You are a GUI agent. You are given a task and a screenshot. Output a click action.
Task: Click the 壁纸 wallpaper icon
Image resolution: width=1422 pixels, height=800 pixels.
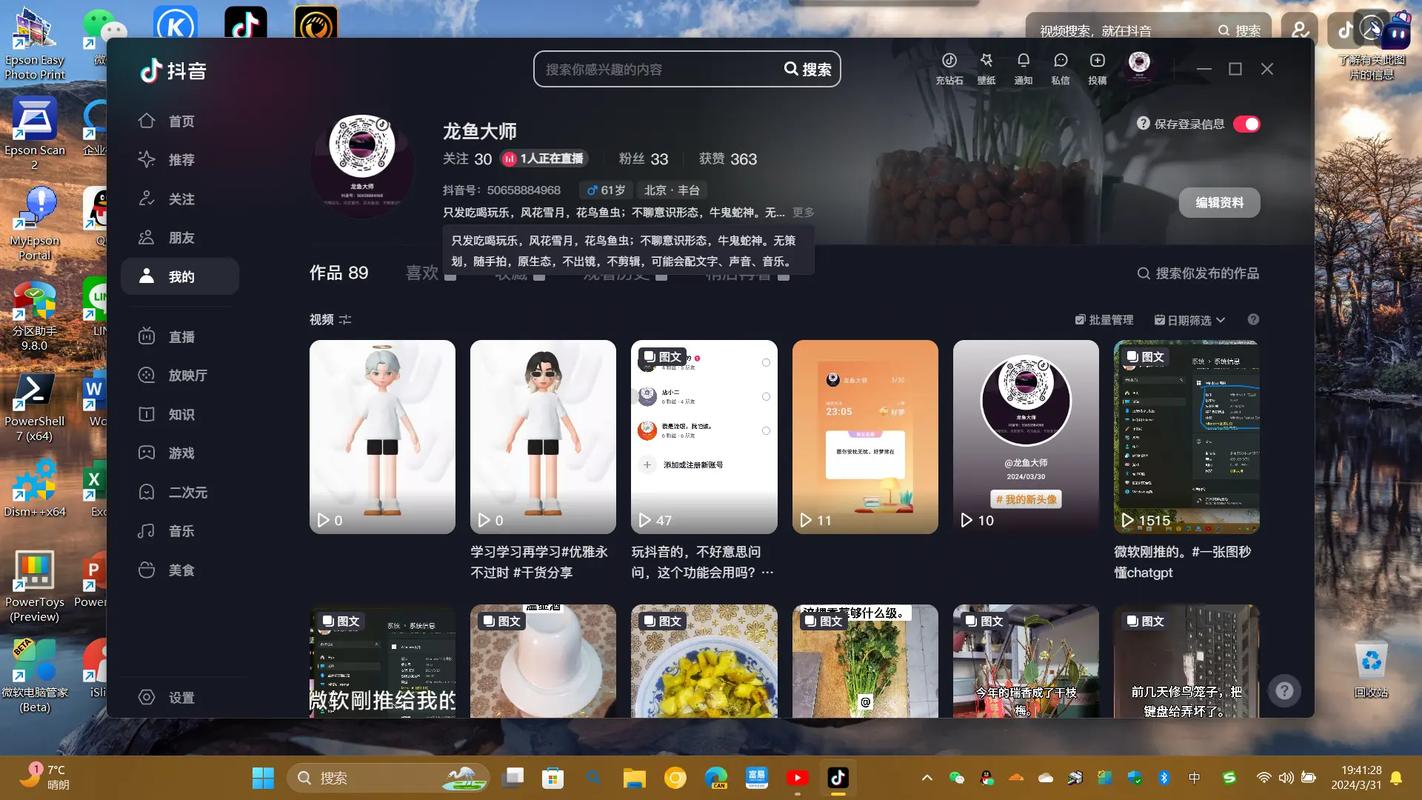(986, 61)
